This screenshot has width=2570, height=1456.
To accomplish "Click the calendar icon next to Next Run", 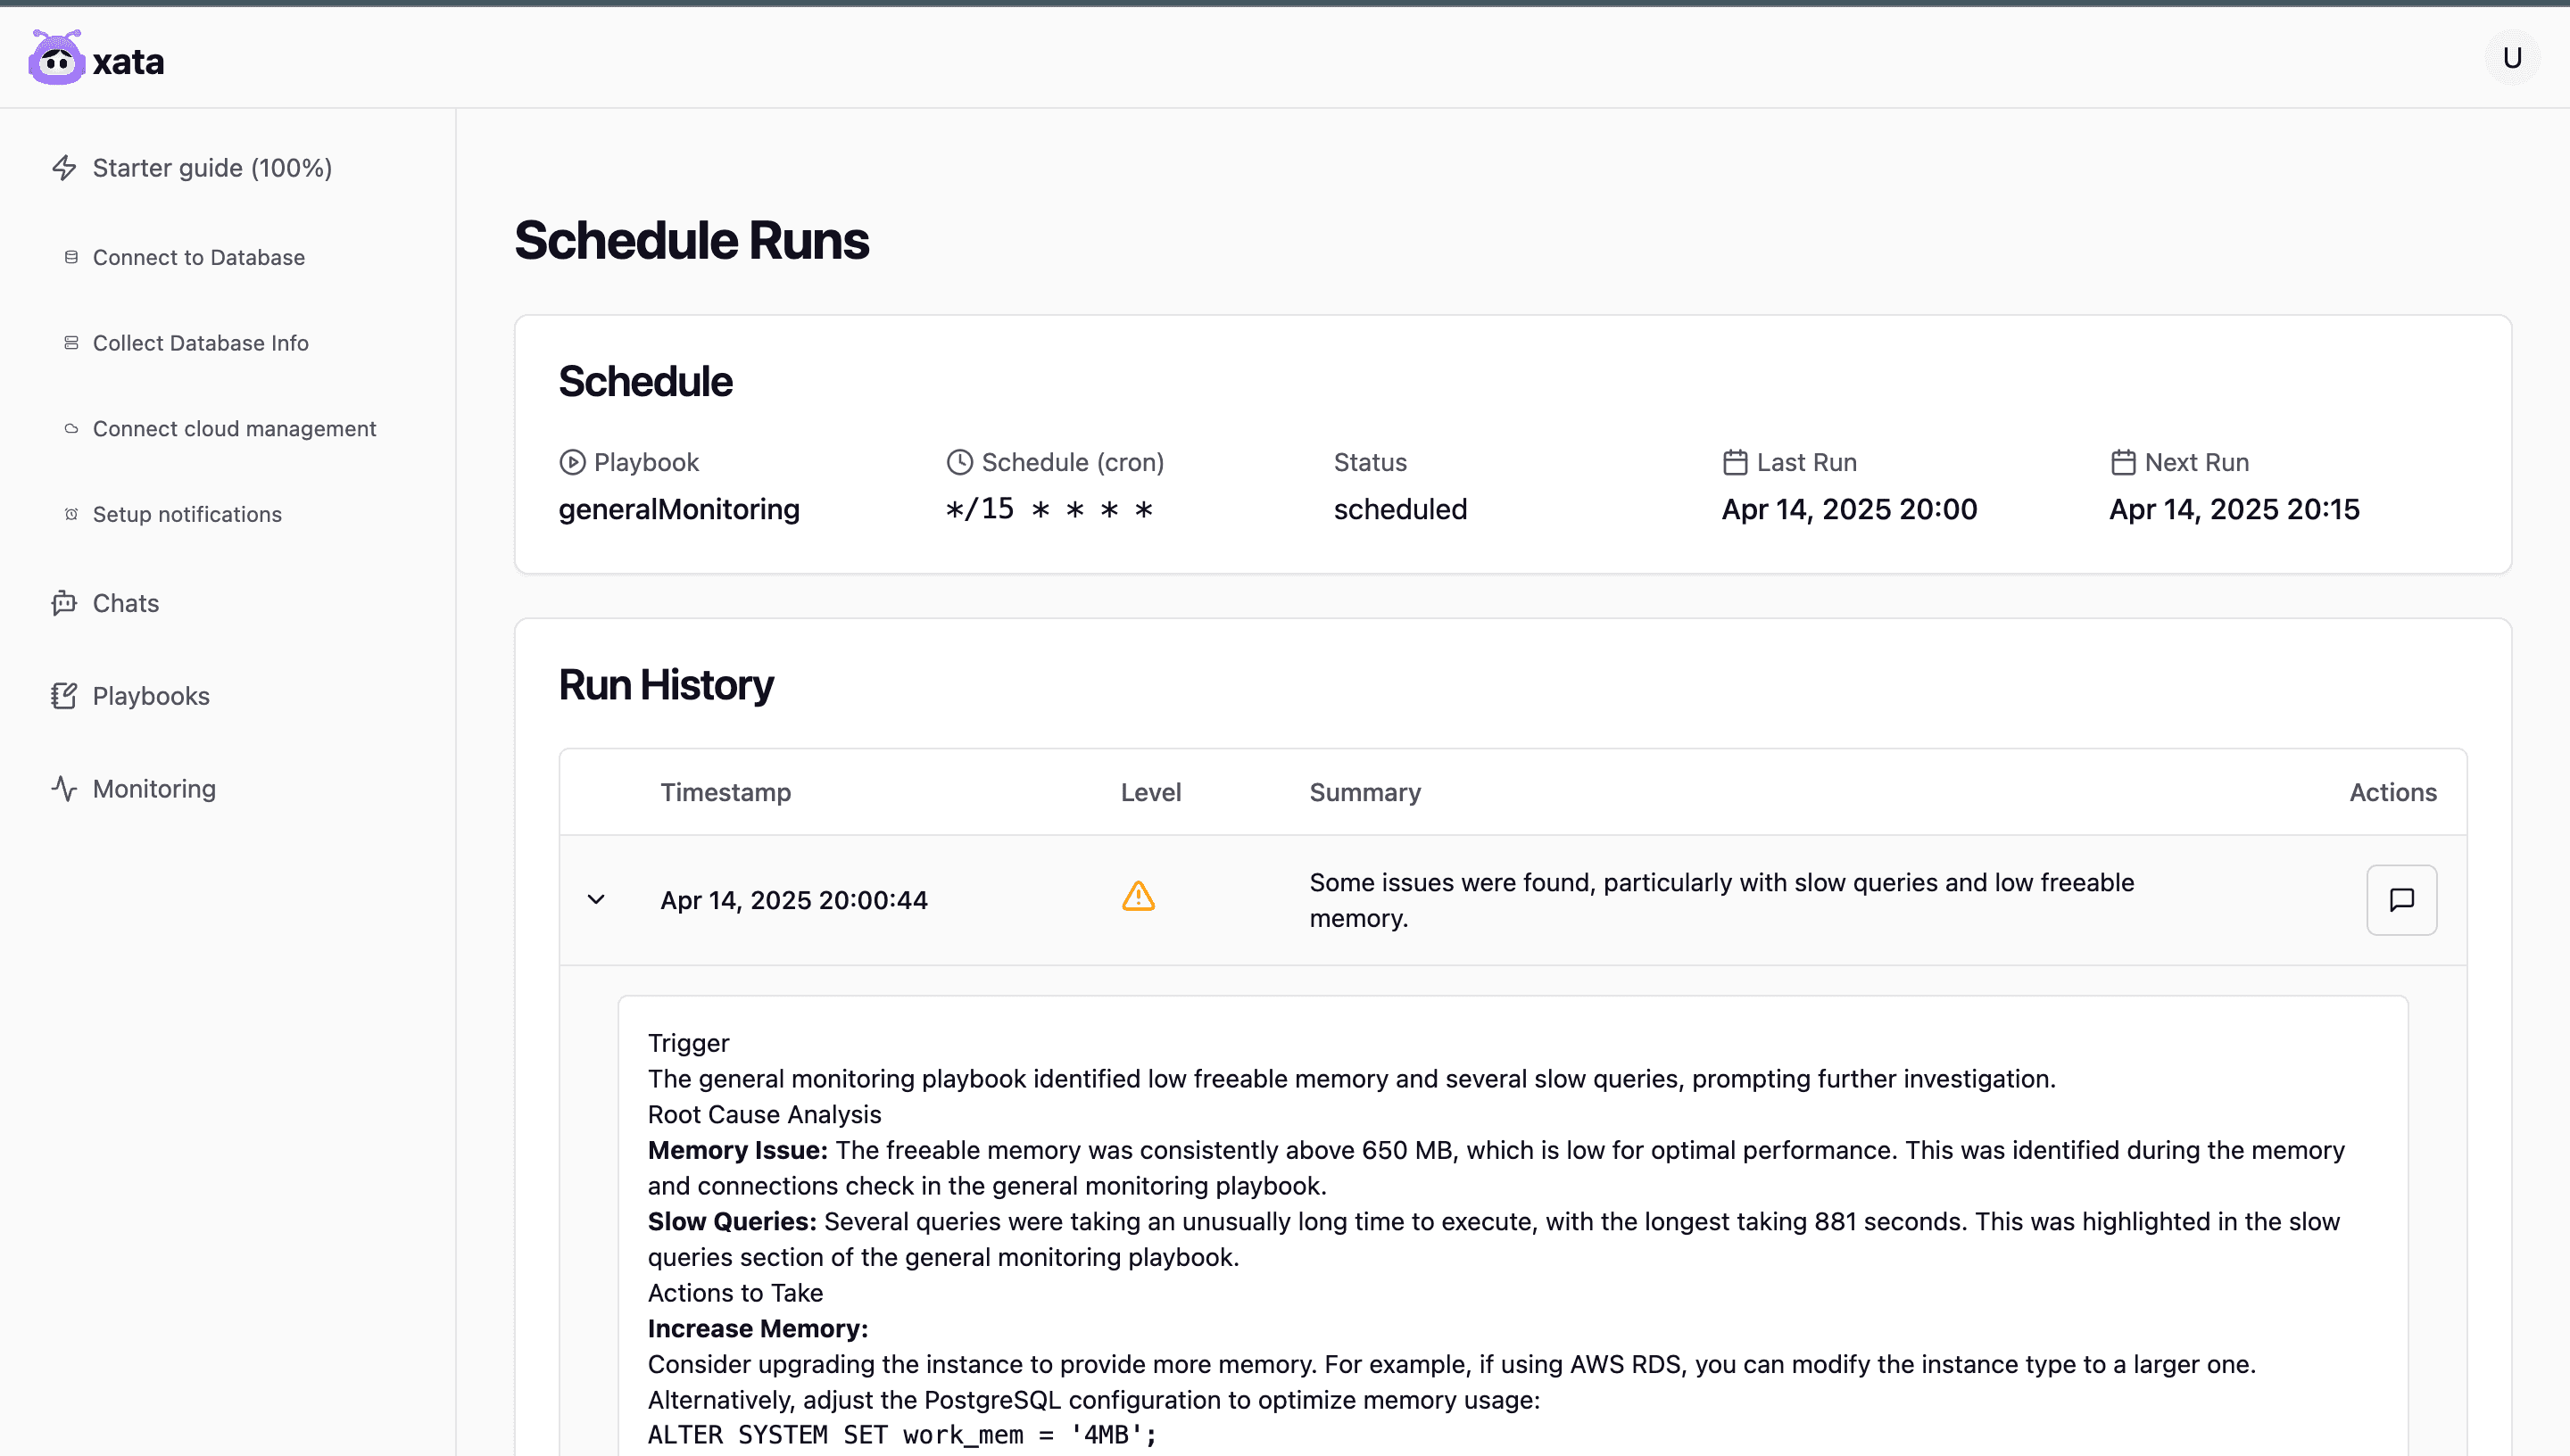I will click(x=2122, y=462).
